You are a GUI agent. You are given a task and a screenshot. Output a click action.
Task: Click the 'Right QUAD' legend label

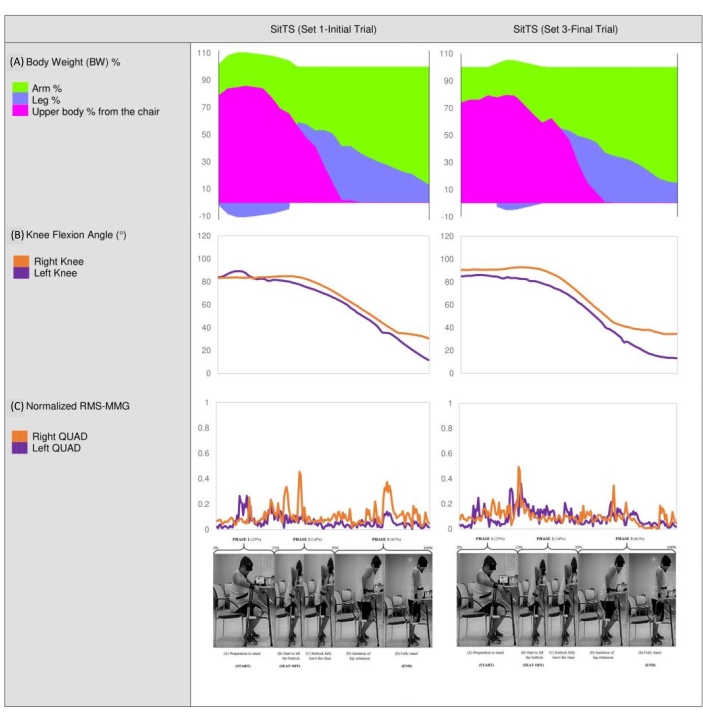click(x=60, y=436)
